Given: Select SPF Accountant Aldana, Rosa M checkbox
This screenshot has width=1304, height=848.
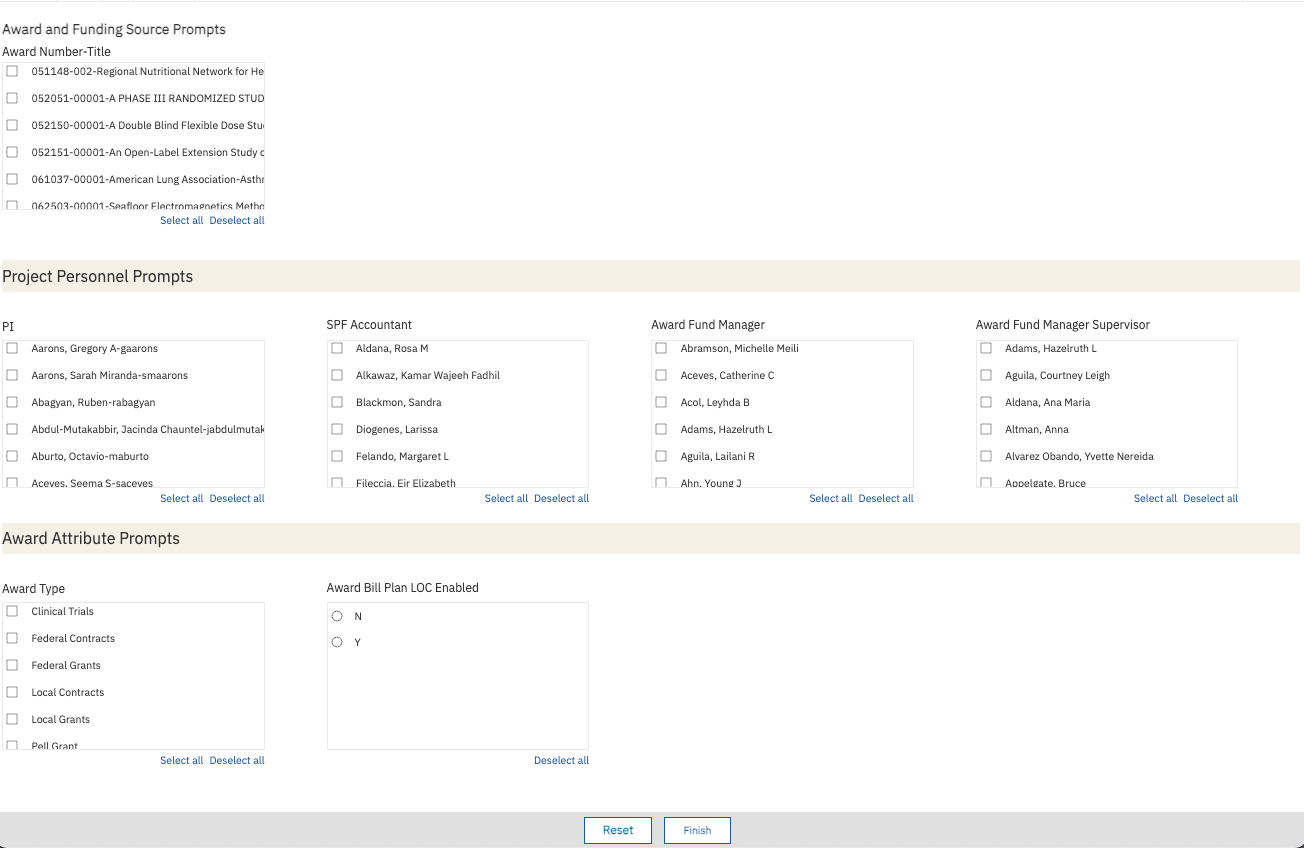Looking at the screenshot, I should pos(337,348).
